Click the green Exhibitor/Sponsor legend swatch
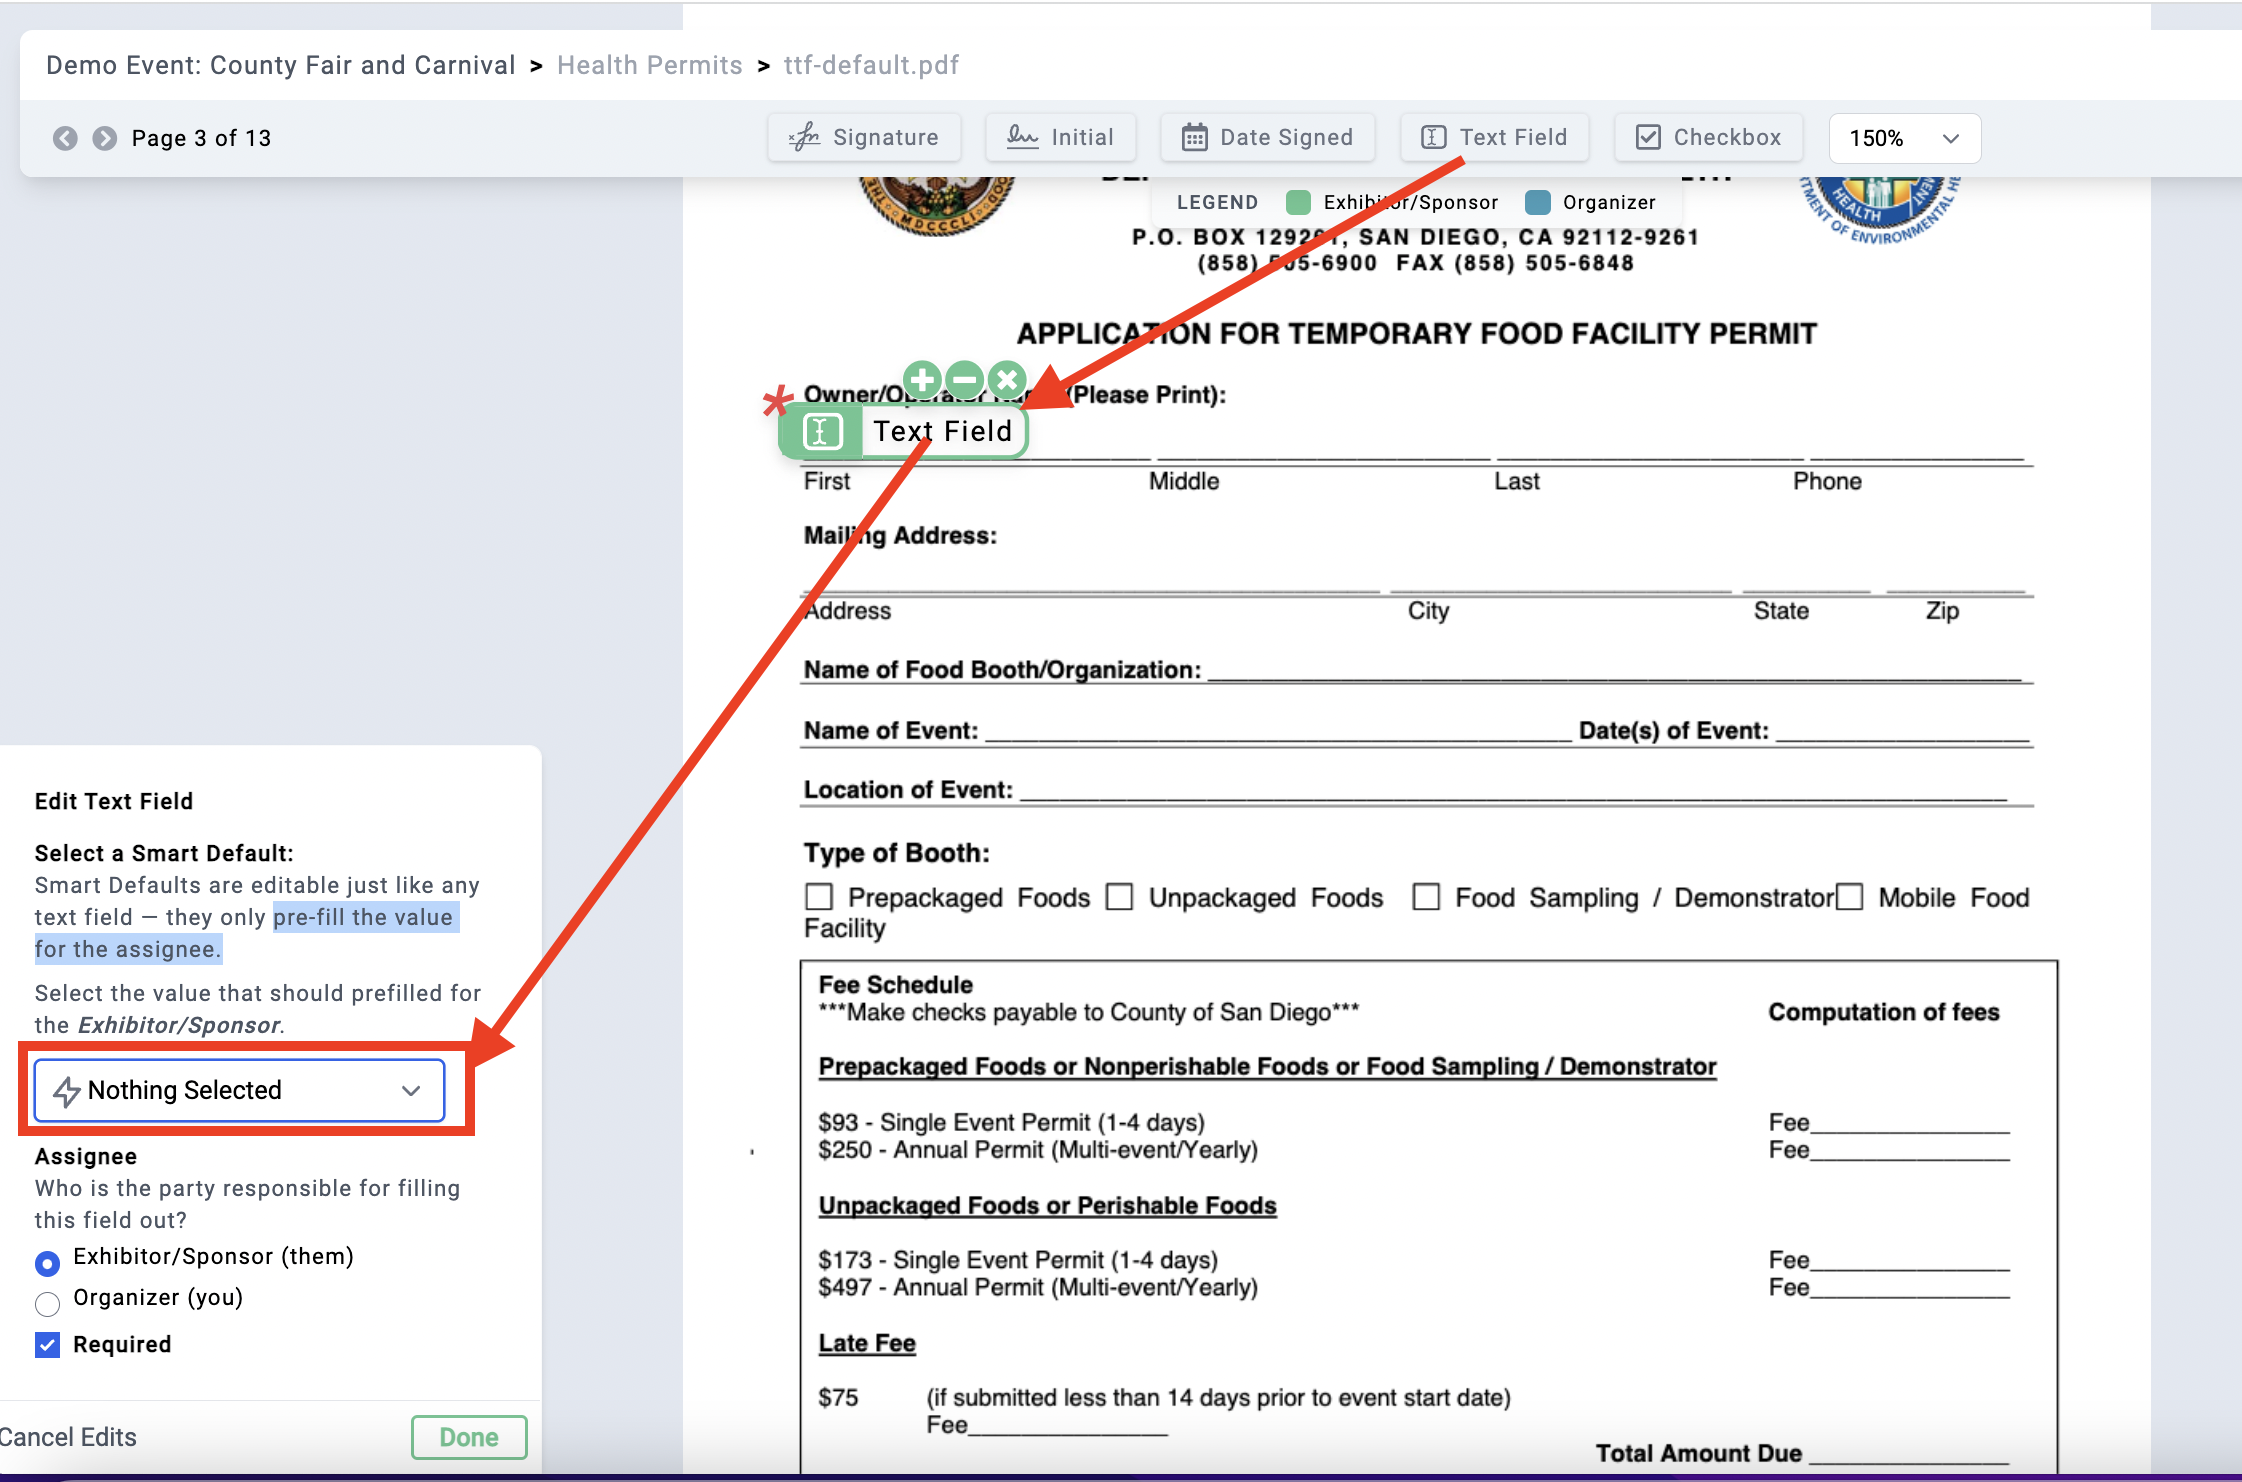 pyautogui.click(x=1298, y=202)
